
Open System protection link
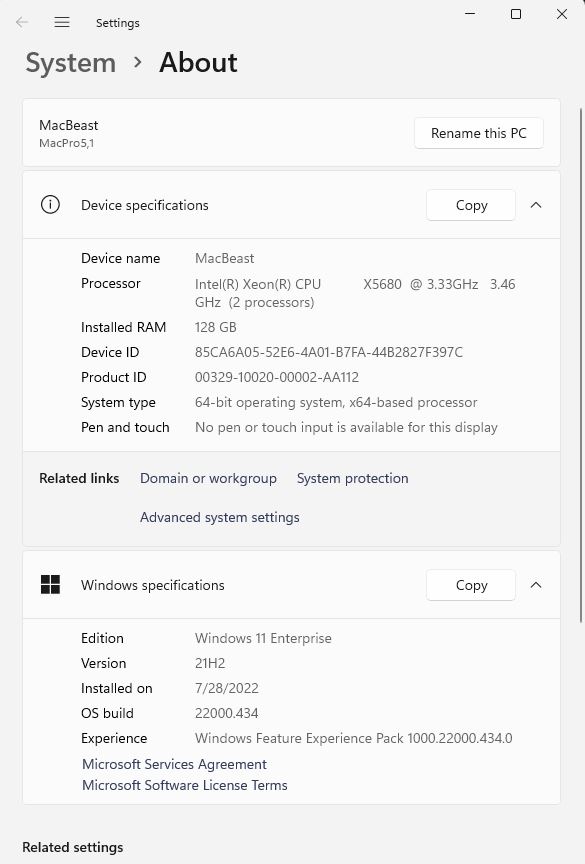pyautogui.click(x=353, y=478)
